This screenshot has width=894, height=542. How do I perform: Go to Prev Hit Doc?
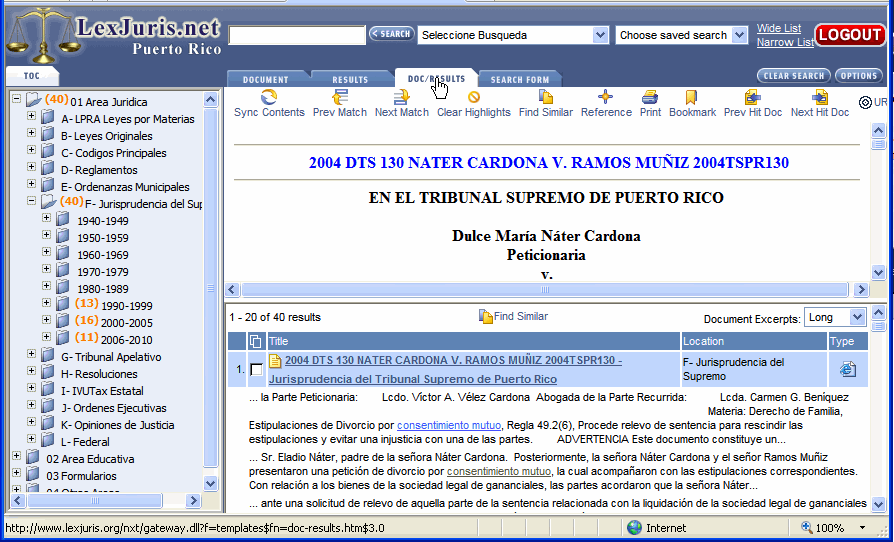point(753,103)
